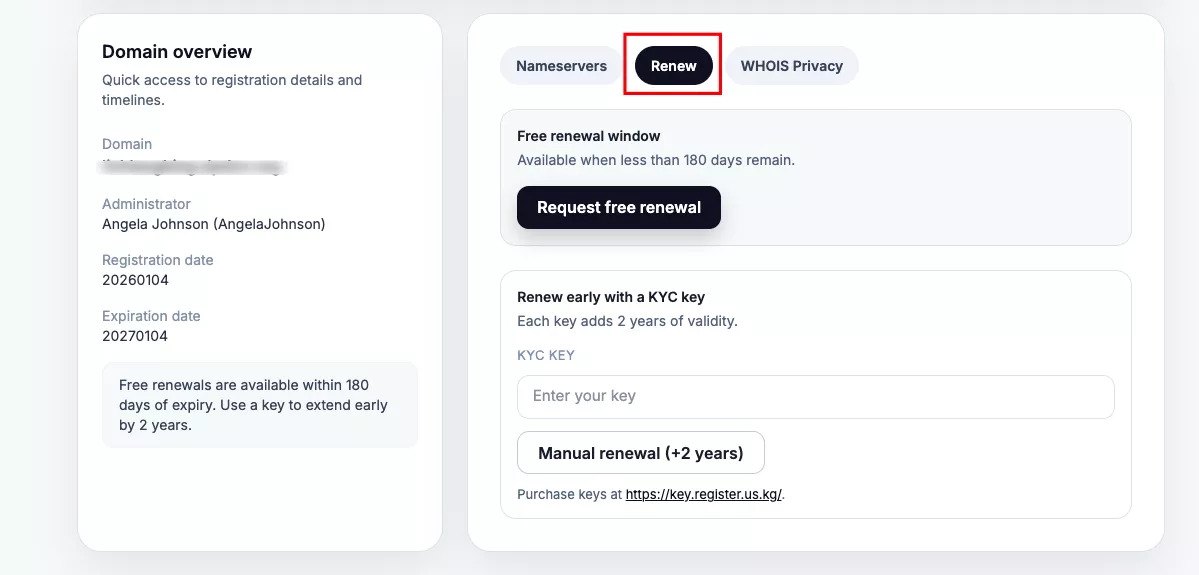
Task: Focus the Enter your key field
Action: point(815,396)
